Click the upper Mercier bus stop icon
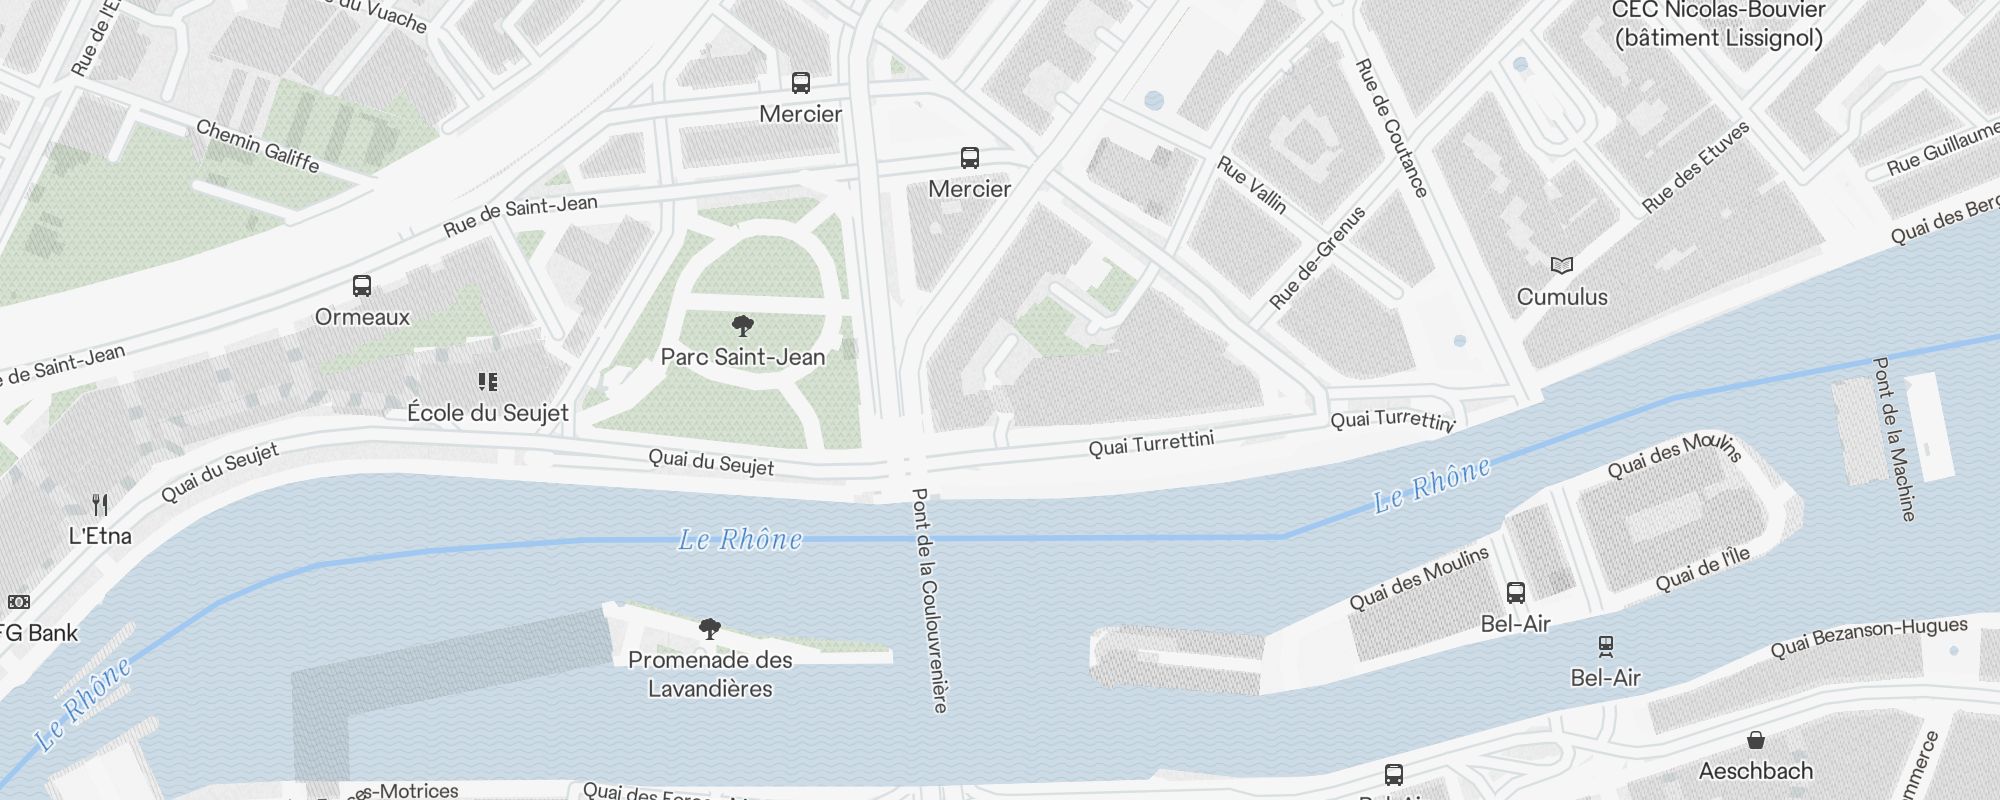2000x800 pixels. (801, 82)
